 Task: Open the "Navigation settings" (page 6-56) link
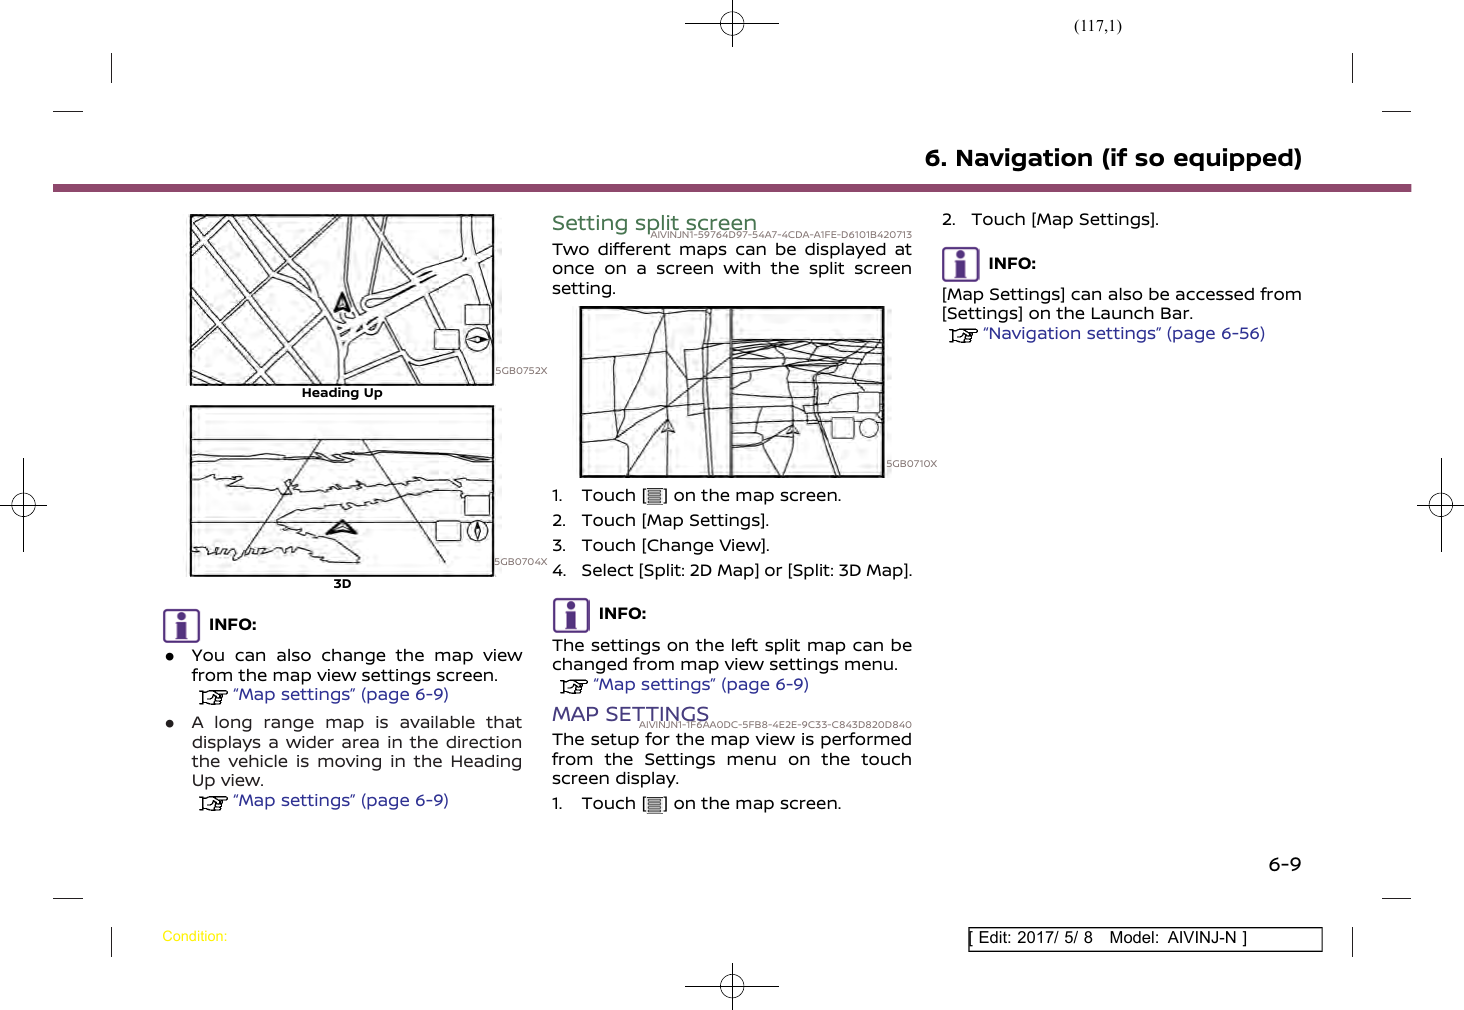[1124, 334]
